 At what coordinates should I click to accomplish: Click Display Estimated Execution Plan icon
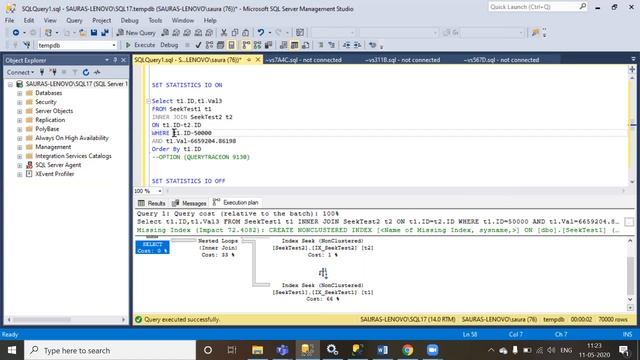(x=209, y=45)
